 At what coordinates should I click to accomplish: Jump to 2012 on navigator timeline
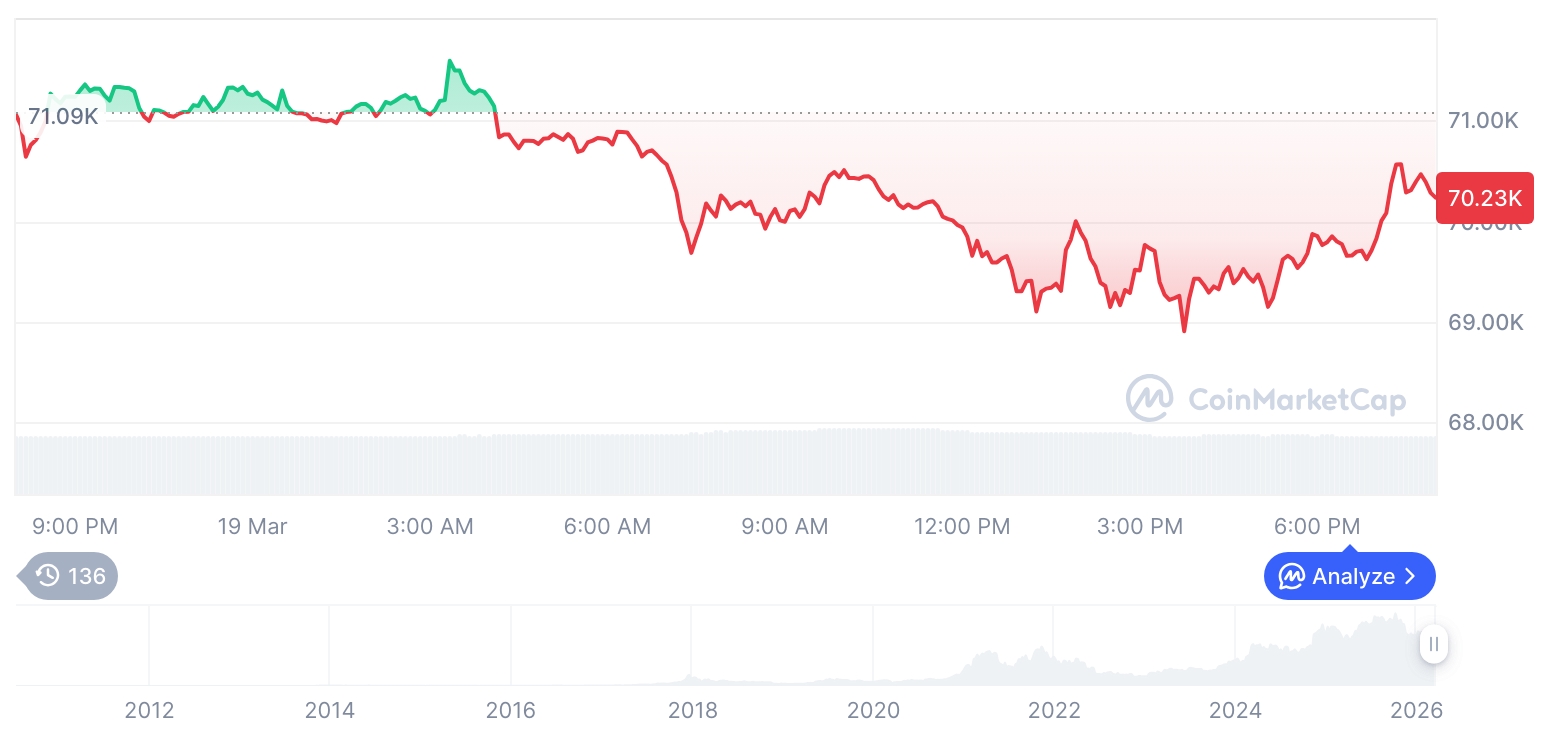tap(149, 711)
